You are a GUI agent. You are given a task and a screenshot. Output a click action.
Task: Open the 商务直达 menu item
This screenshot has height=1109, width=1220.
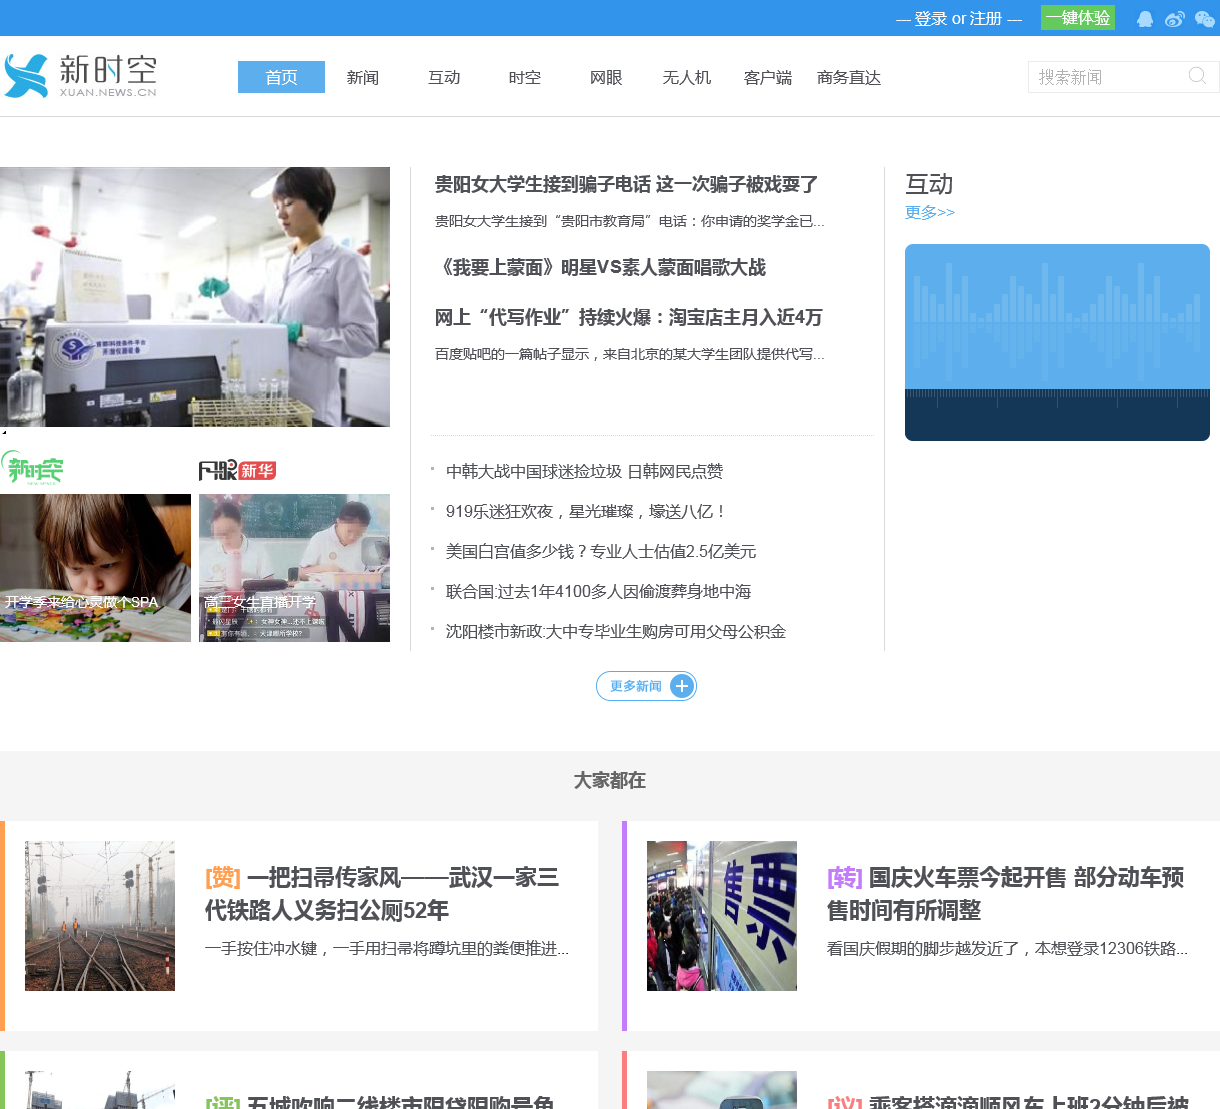(849, 77)
